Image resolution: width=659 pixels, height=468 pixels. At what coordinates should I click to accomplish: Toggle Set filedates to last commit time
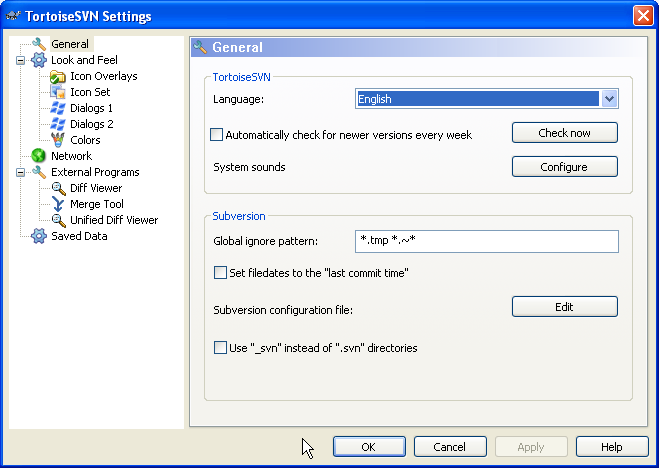220,273
